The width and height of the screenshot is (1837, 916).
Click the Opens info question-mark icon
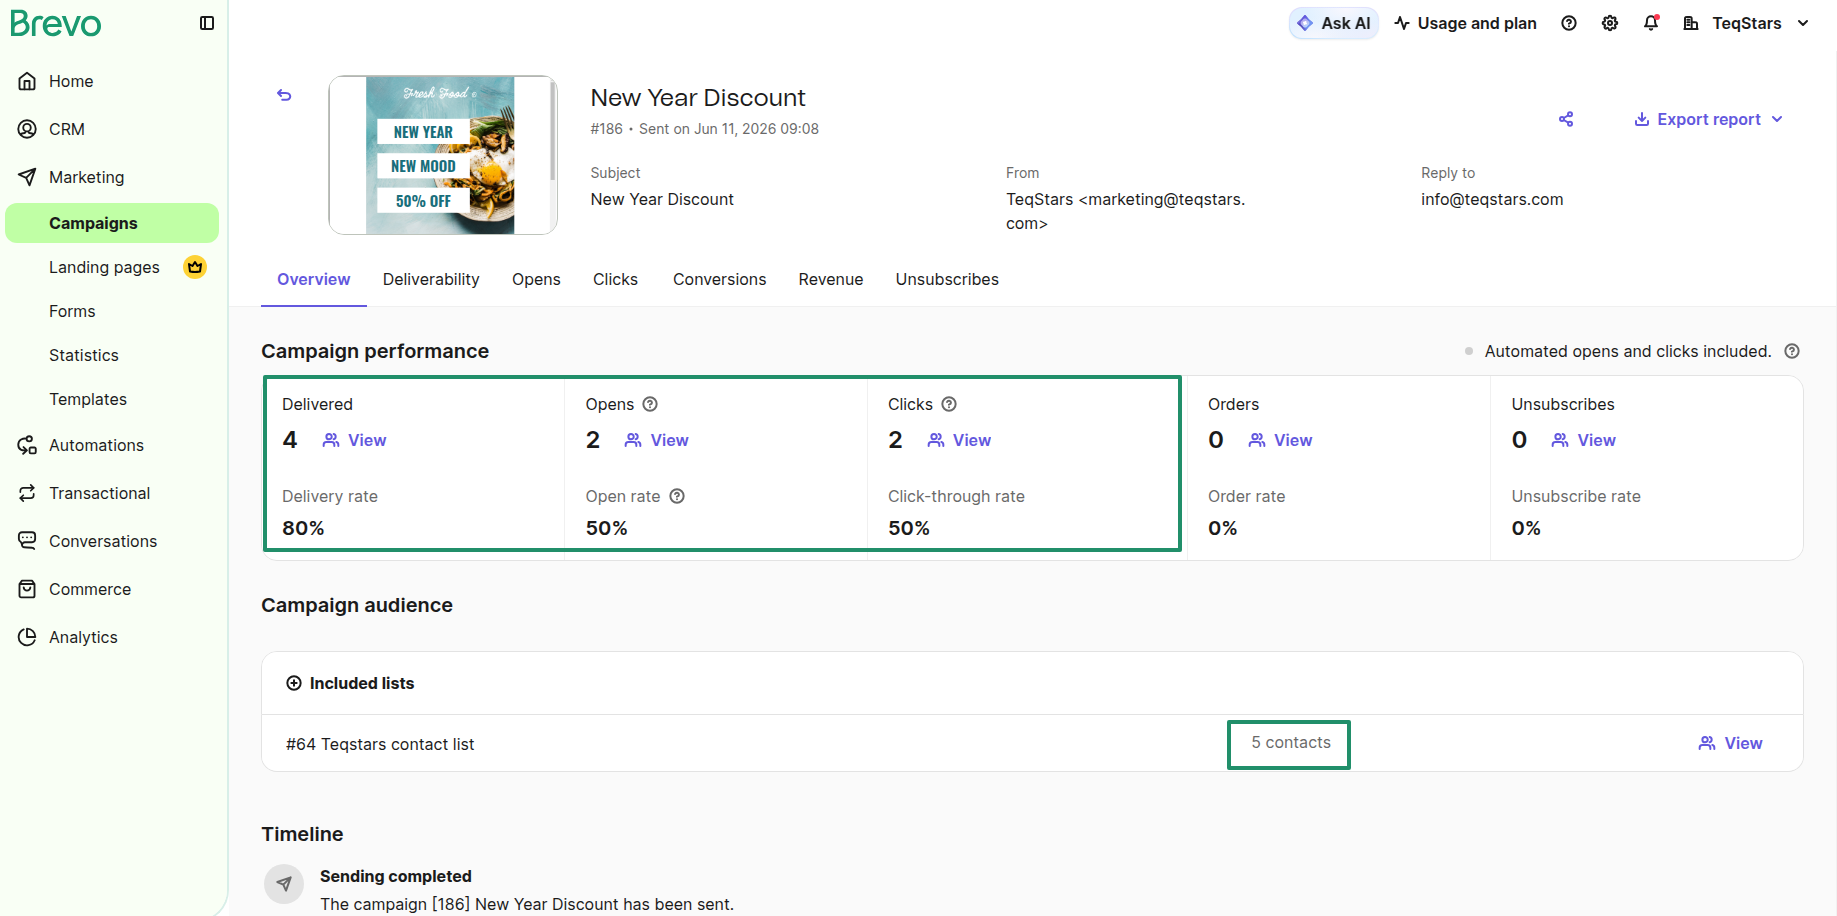click(x=650, y=404)
